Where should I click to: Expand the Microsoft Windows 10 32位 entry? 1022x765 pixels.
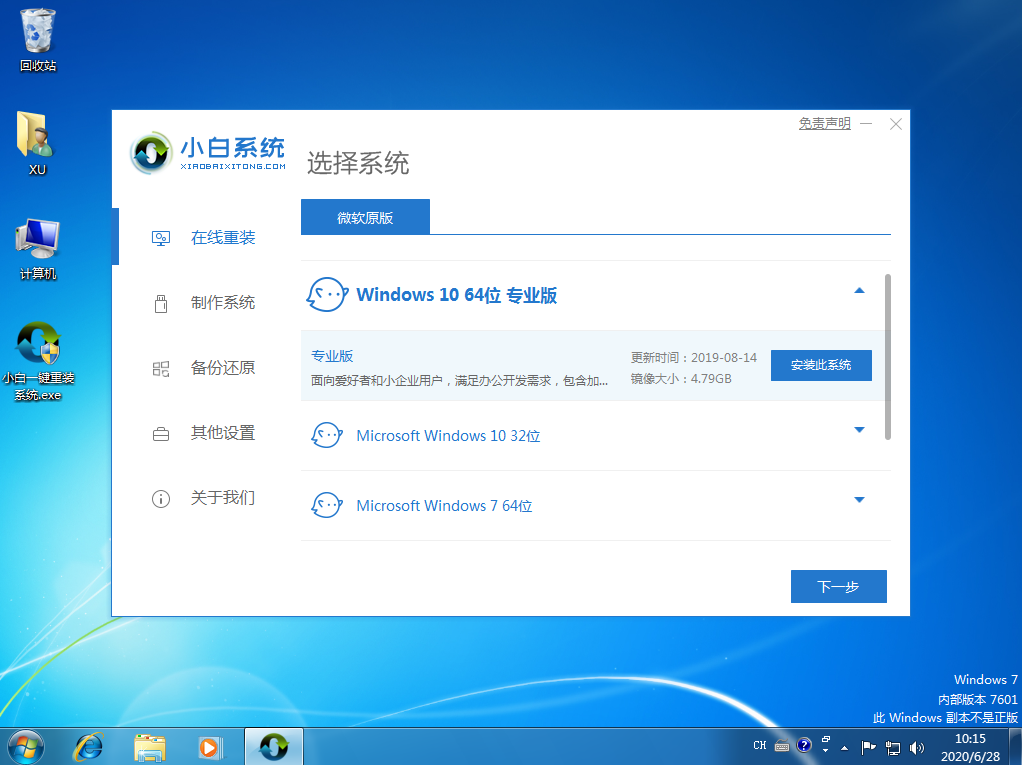click(x=859, y=430)
